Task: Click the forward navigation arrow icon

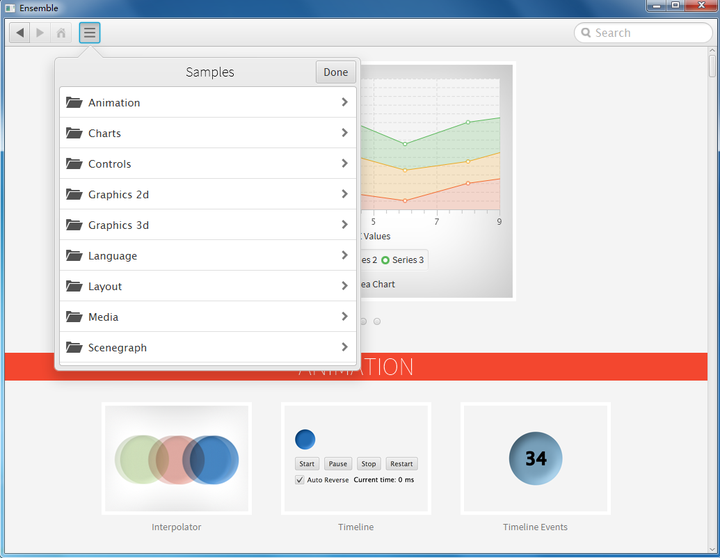Action: click(40, 33)
